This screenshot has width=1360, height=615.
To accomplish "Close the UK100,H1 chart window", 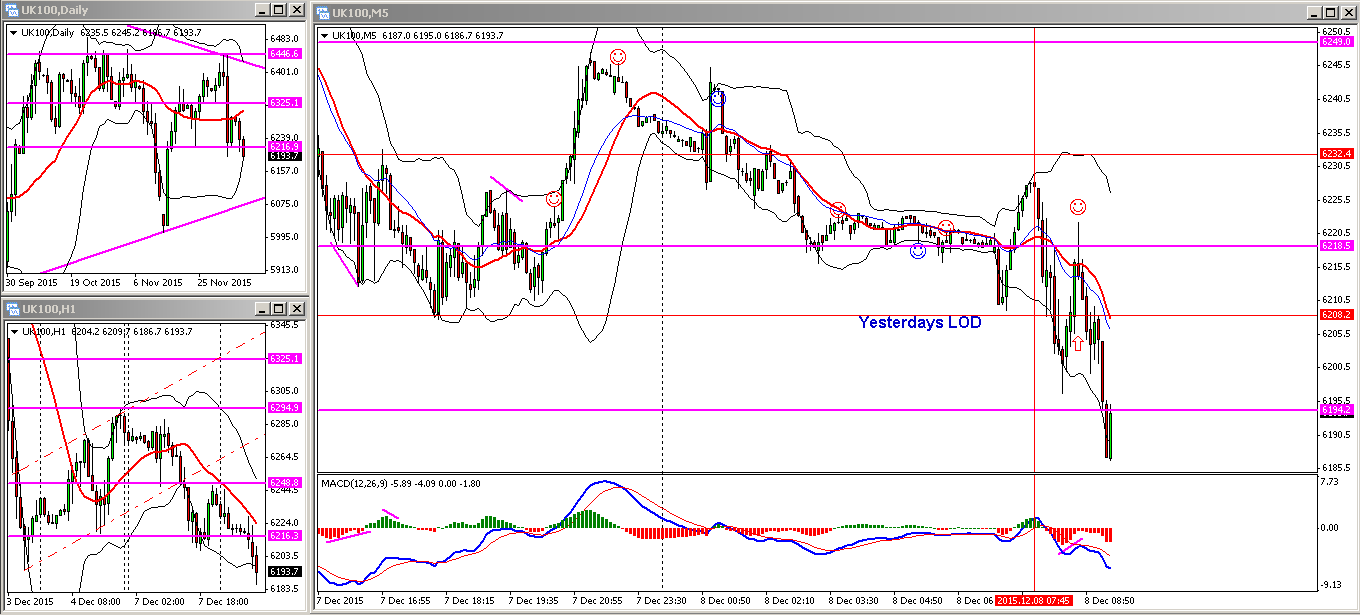I will tap(296, 308).
